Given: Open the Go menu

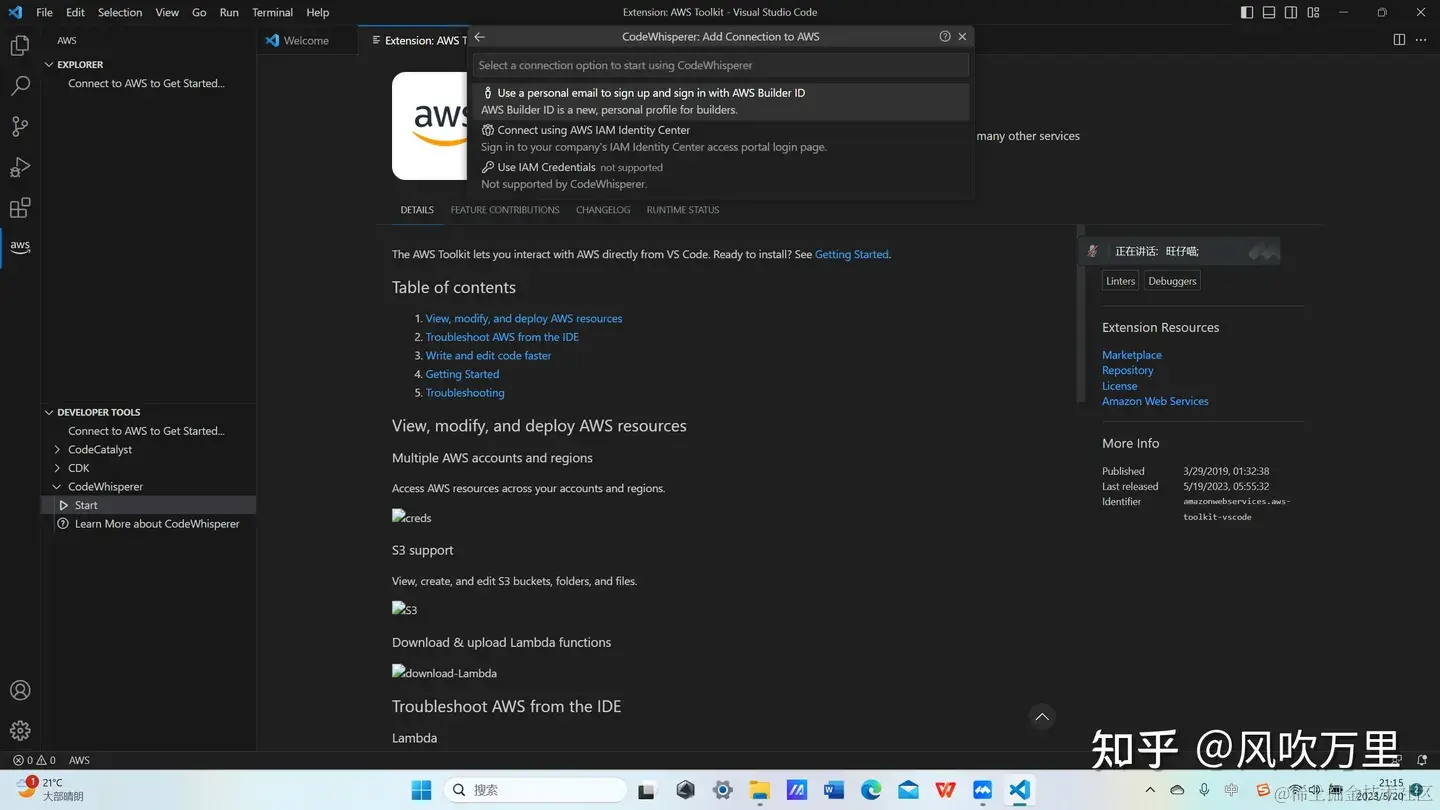Looking at the screenshot, I should [199, 12].
